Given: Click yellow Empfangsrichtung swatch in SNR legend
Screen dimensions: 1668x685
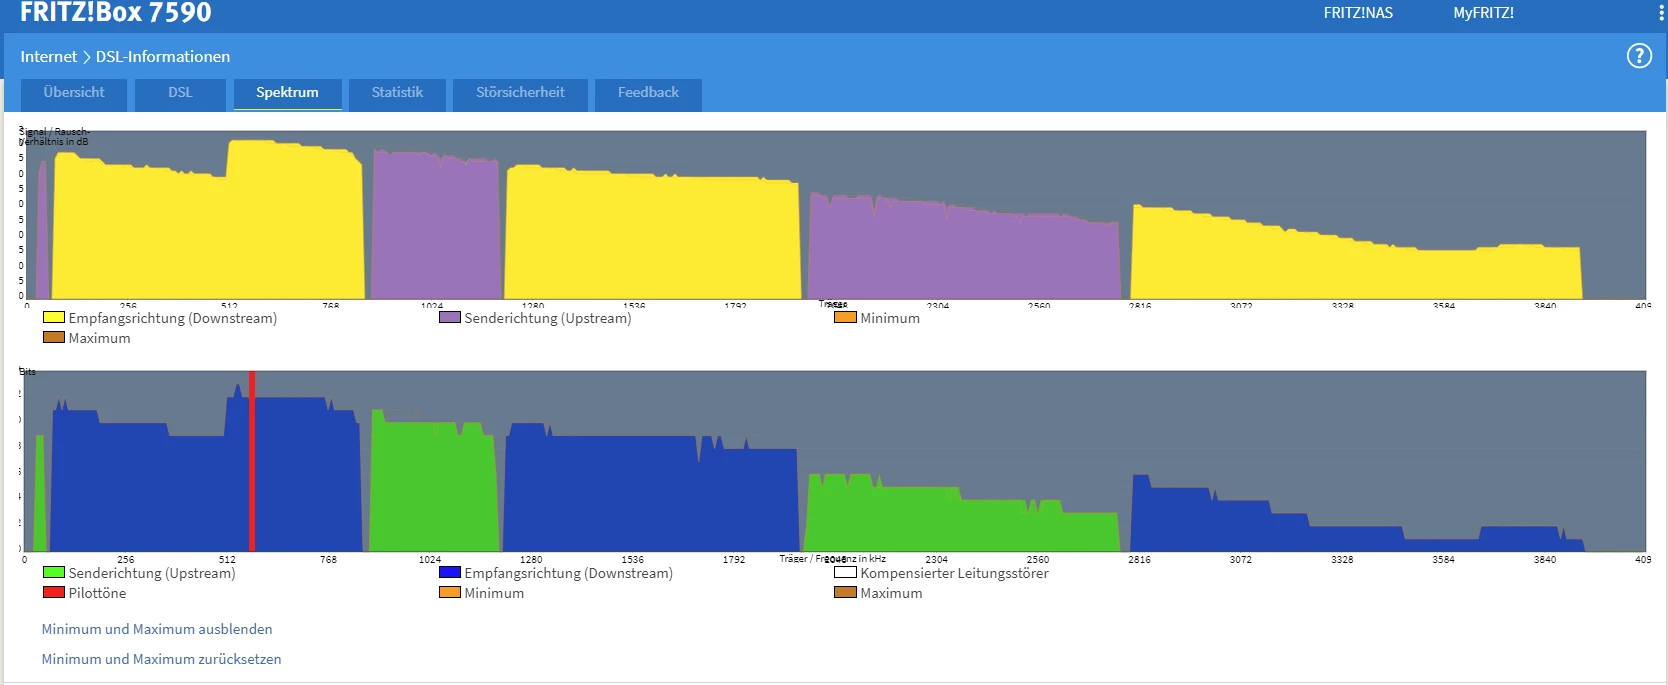Looking at the screenshot, I should coord(54,317).
